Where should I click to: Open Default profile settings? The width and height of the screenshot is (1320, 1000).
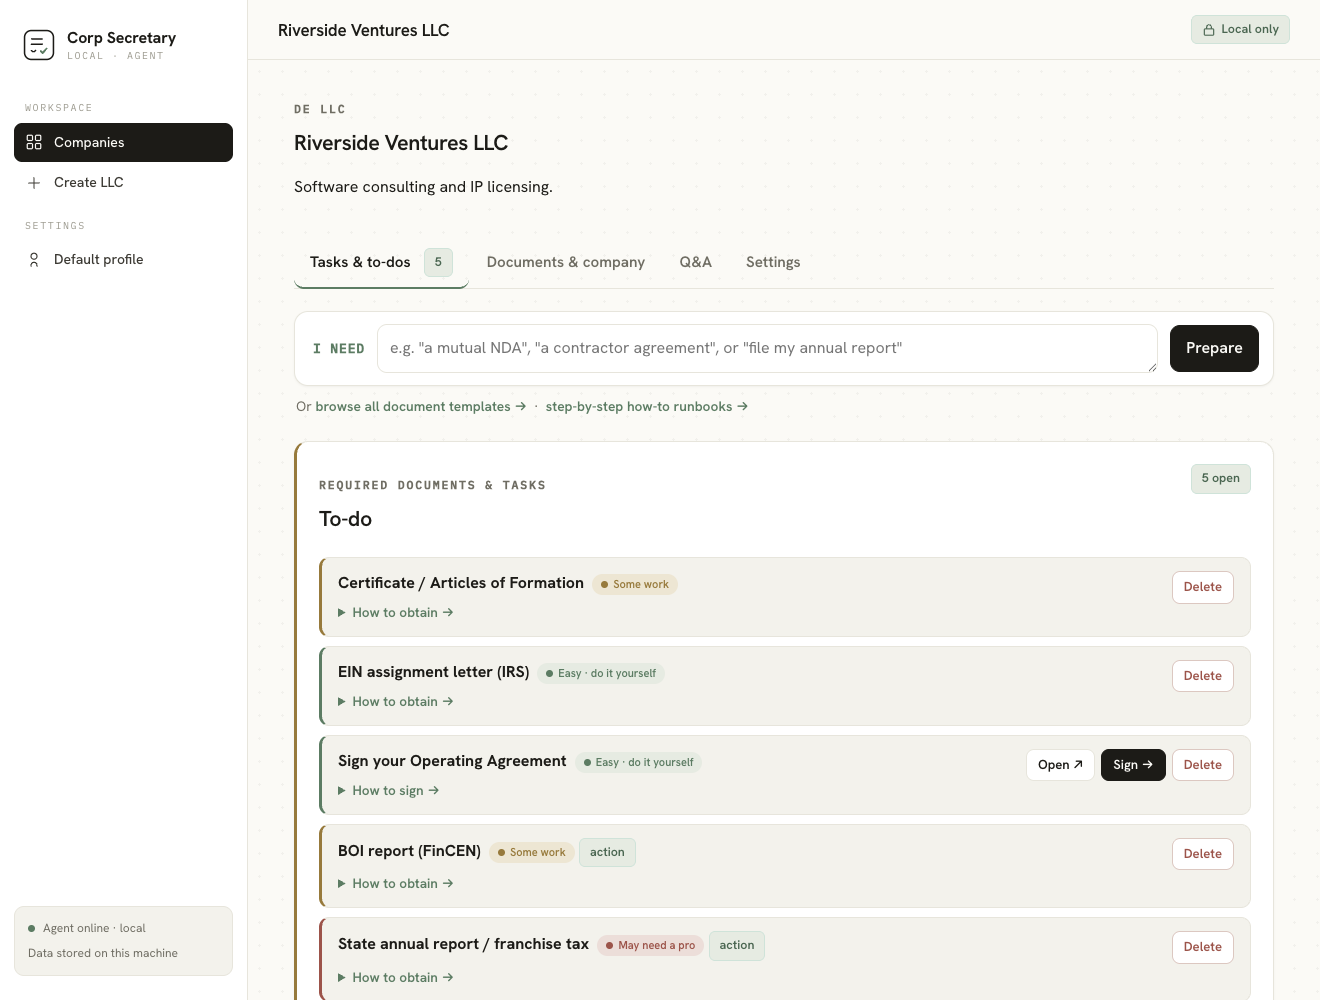point(123,260)
